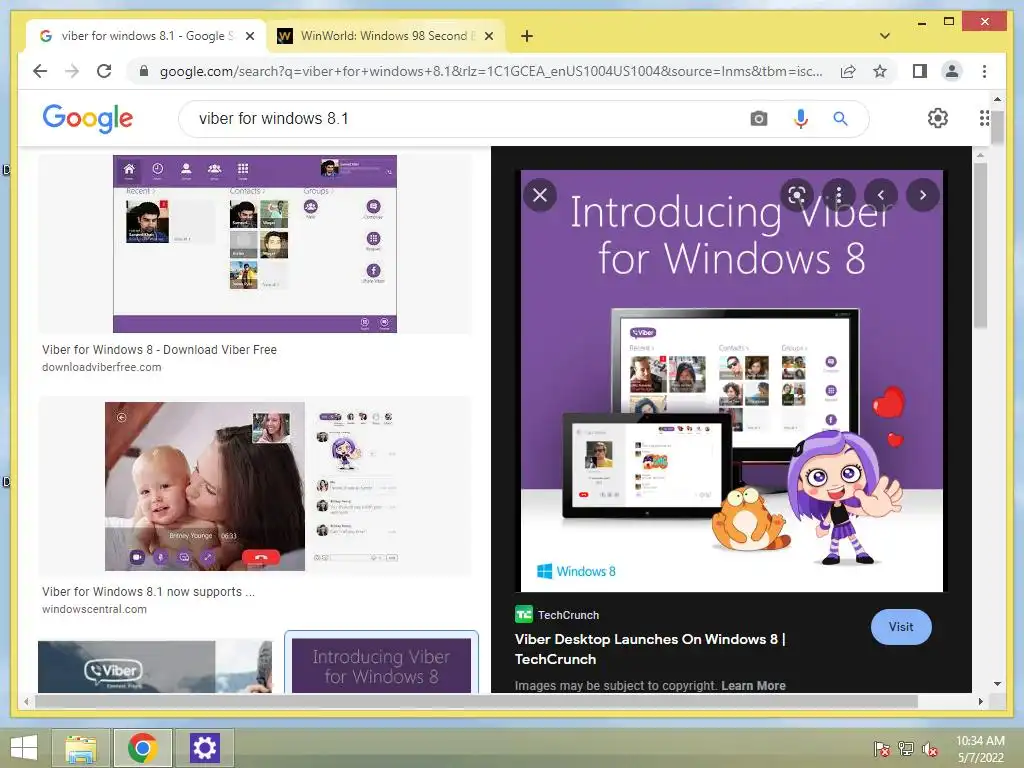Click windowscentral.com source text
This screenshot has width=1024, height=768.
94,609
